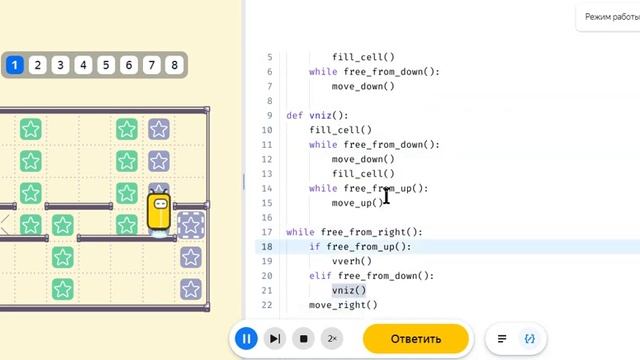
Task: Click line number 8 in gutter
Action: pyautogui.click(x=269, y=101)
